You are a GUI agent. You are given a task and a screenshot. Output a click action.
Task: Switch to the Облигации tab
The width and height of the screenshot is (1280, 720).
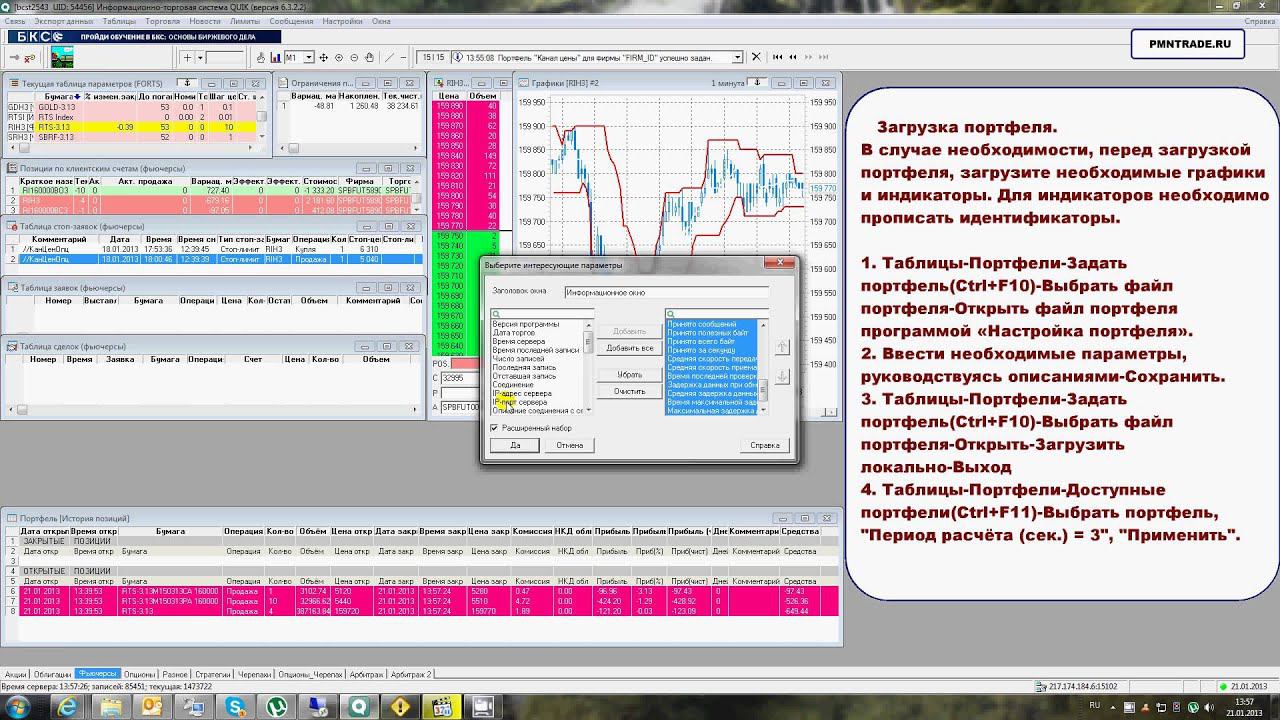[x=52, y=674]
